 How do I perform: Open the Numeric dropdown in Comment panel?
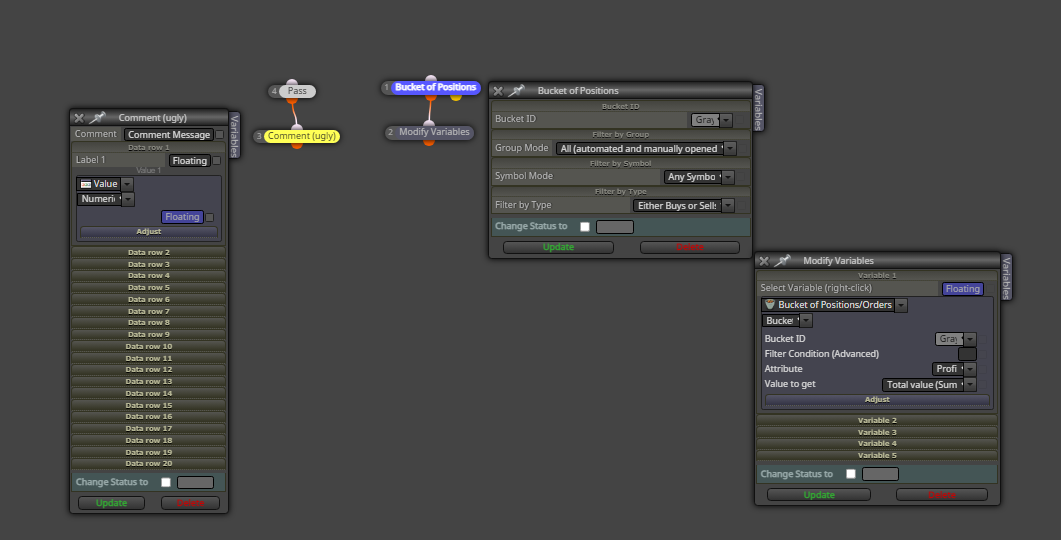128,199
